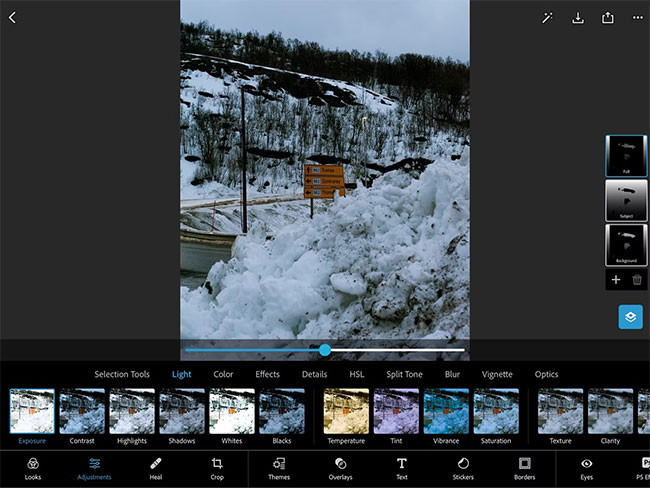Screen dimensions: 650x488
Task: Open the Themes tool
Action: coord(279,469)
